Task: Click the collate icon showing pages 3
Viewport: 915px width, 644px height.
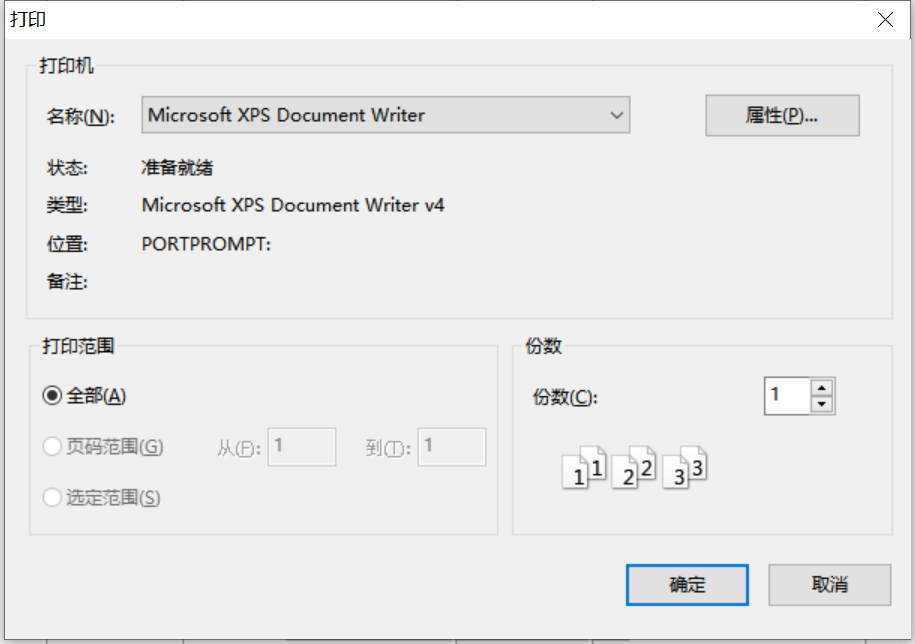Action: 685,468
